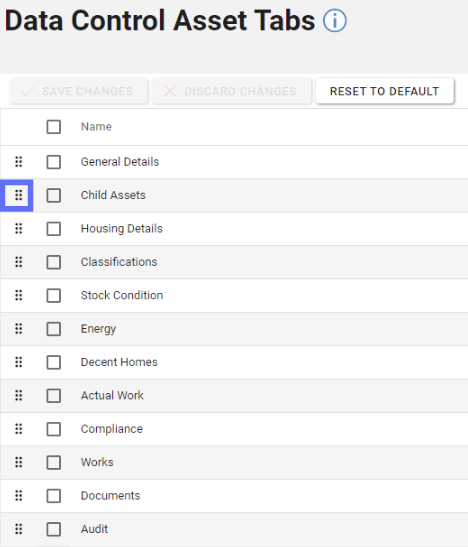Tick the select-all checkbox in Name header
The width and height of the screenshot is (468, 547).
click(x=54, y=127)
